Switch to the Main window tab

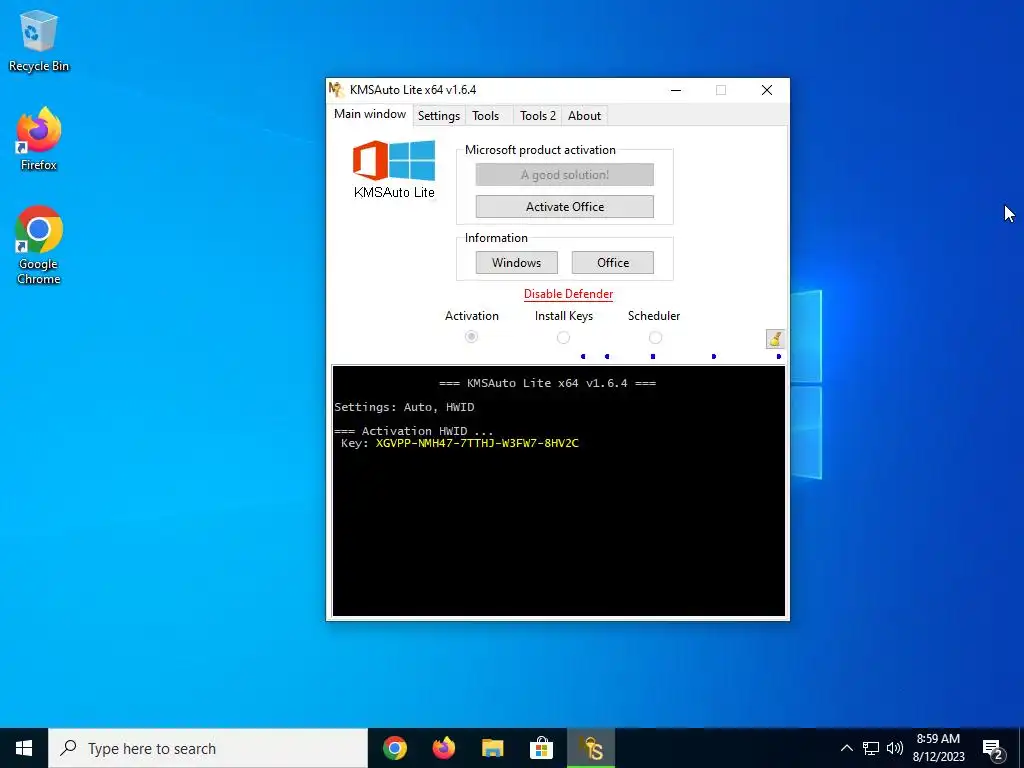coord(370,114)
